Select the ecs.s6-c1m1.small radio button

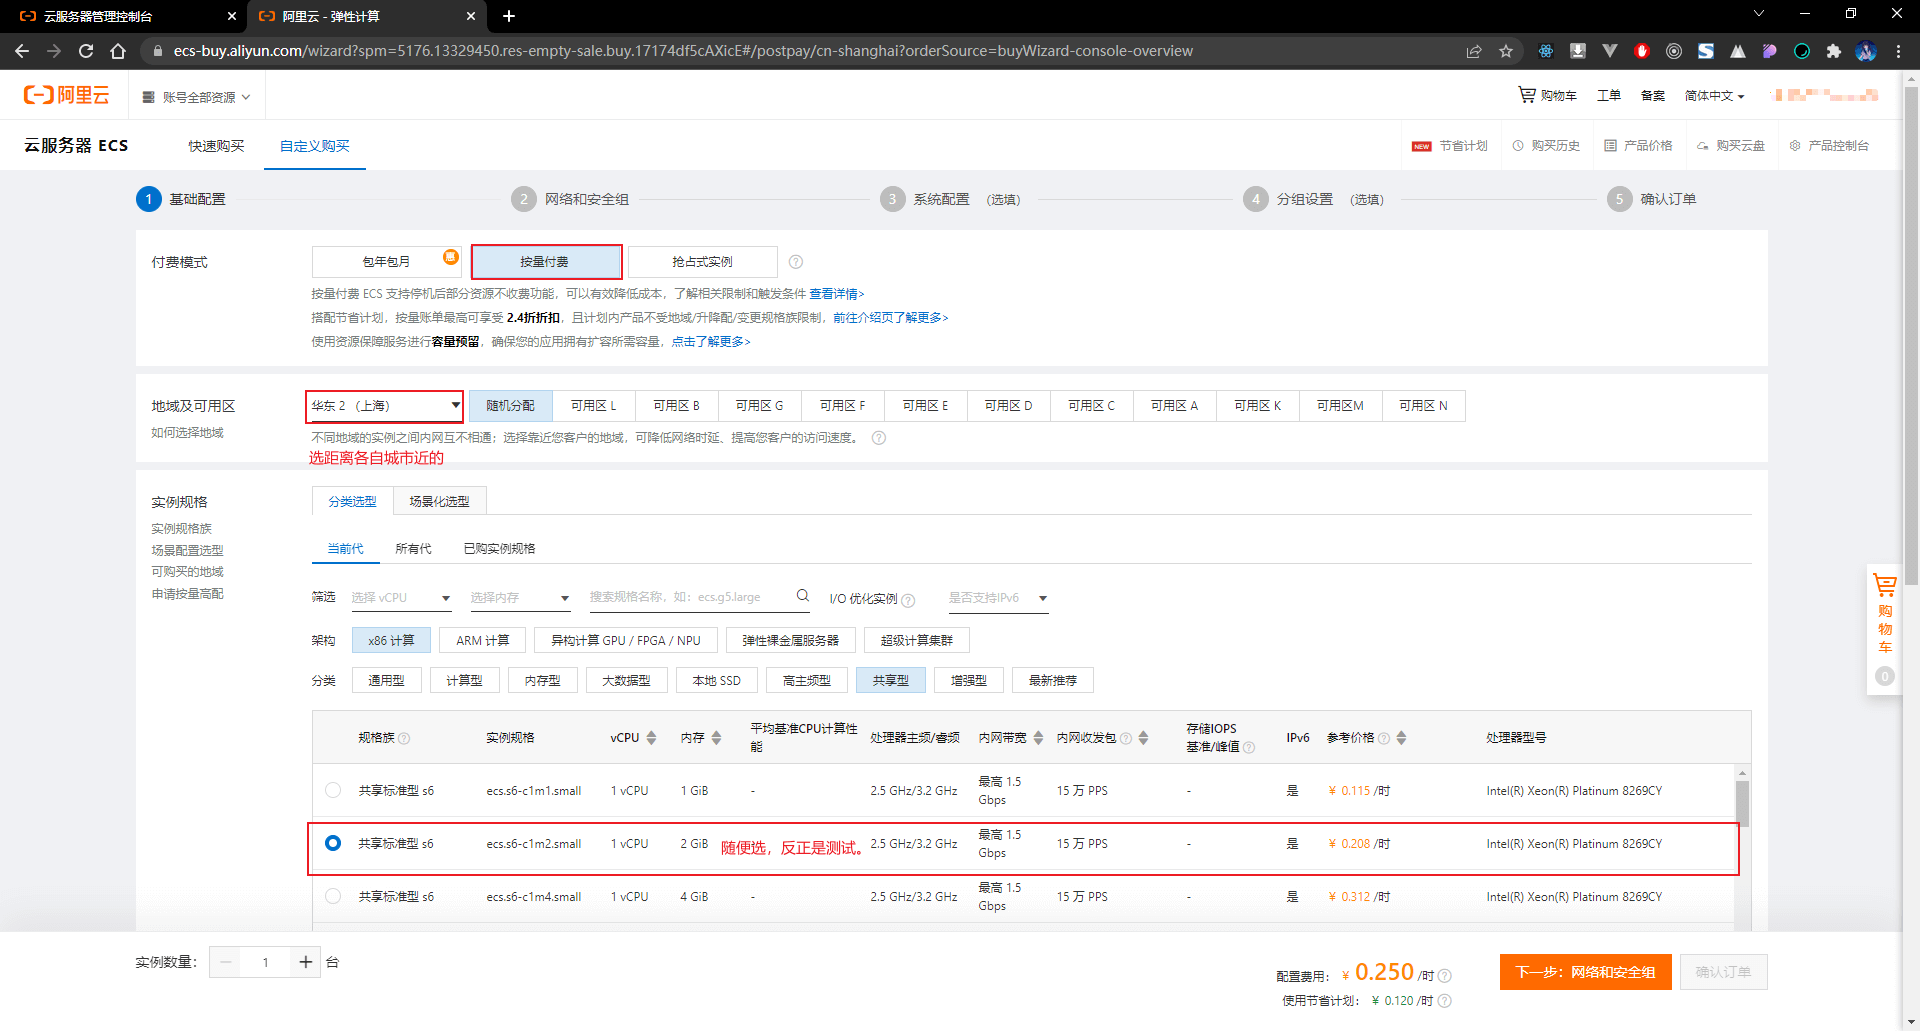coord(333,790)
